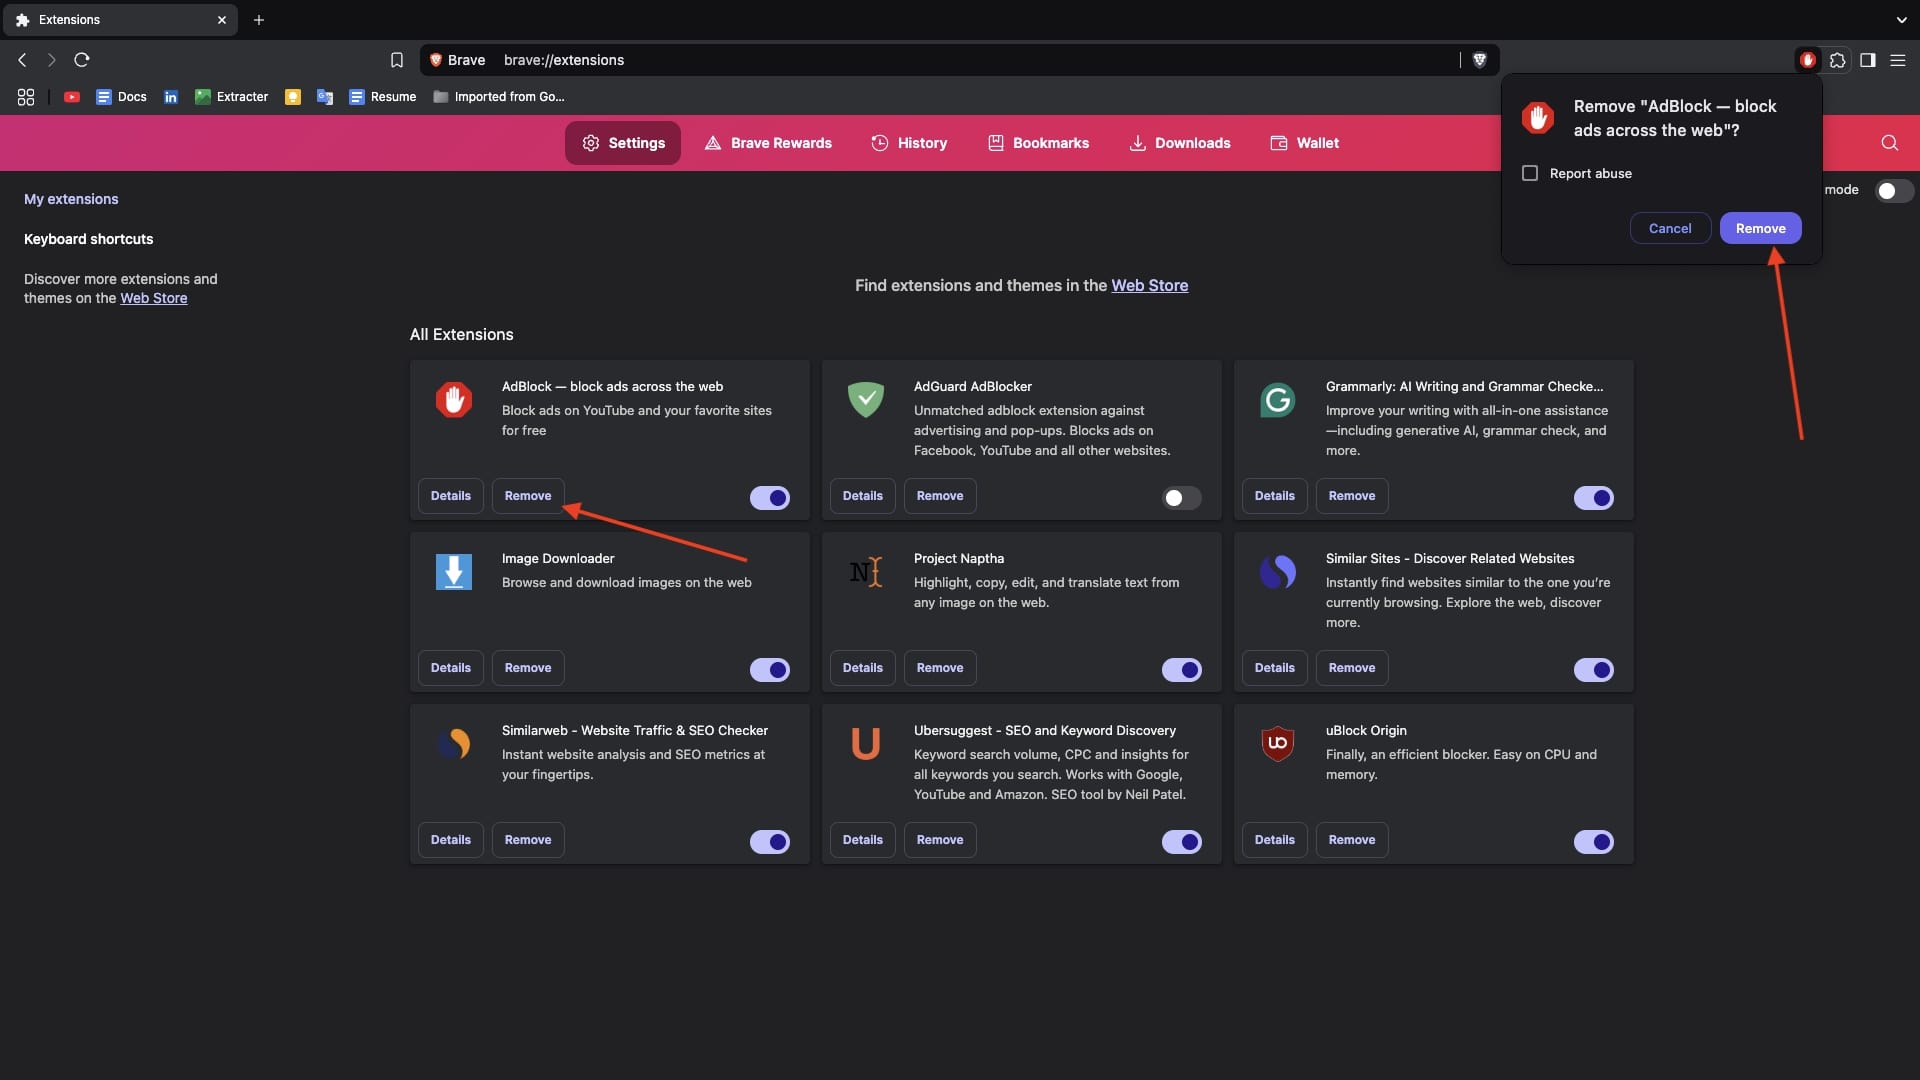1920x1080 pixels.
Task: Open the Extensions puzzle-piece toolbar icon
Action: [1837, 60]
